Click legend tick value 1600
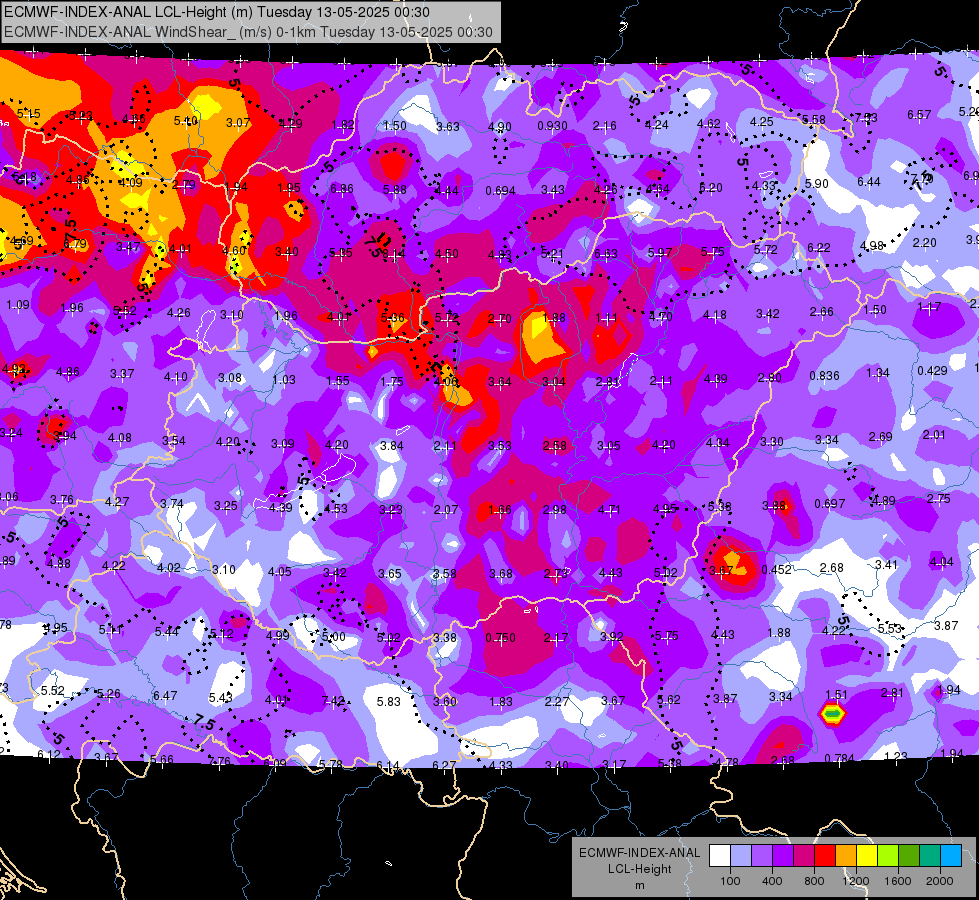 tap(897, 881)
